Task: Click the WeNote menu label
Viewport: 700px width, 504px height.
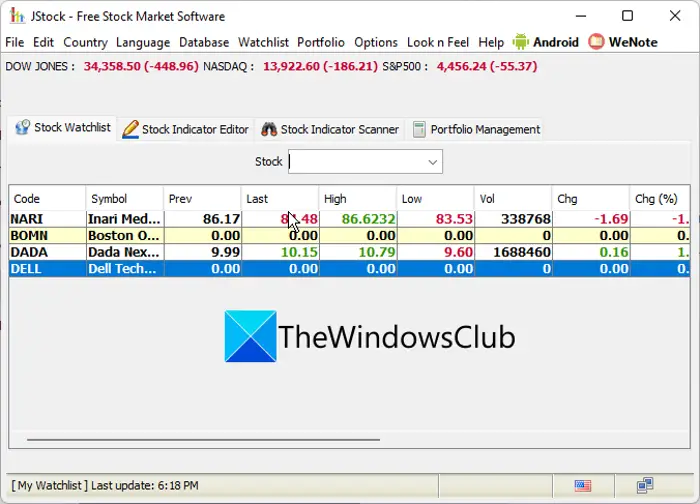Action: point(633,42)
